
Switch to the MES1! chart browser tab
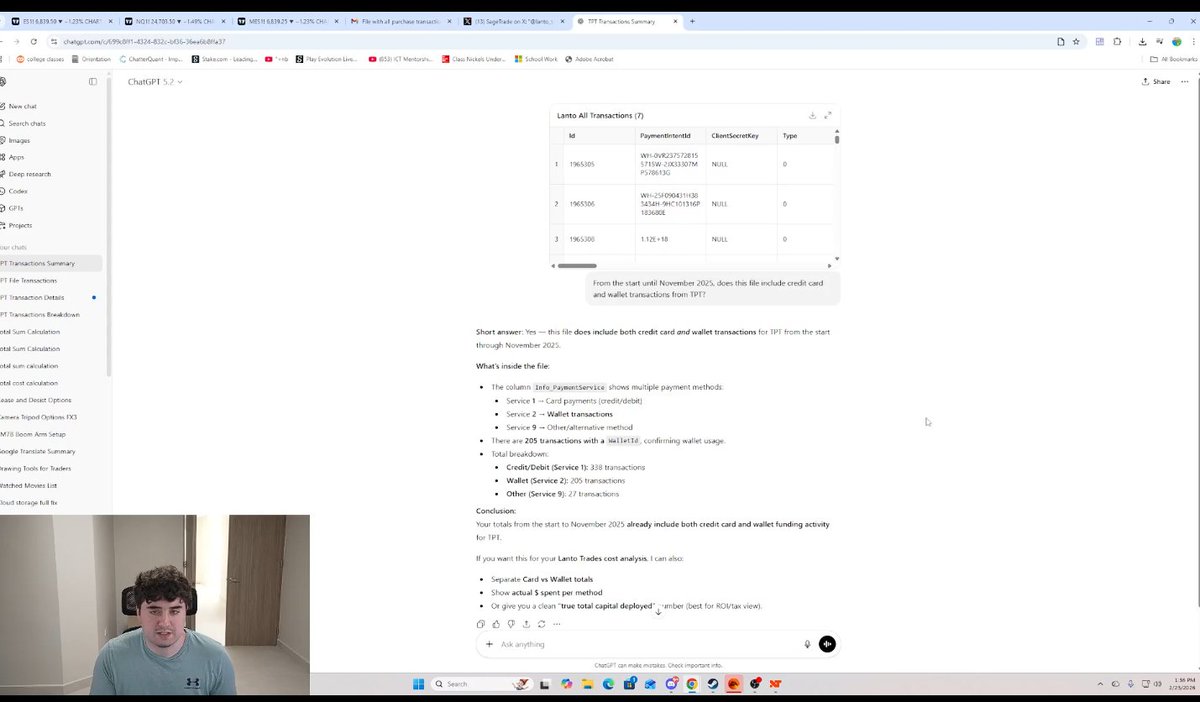pyautogui.click(x=289, y=21)
